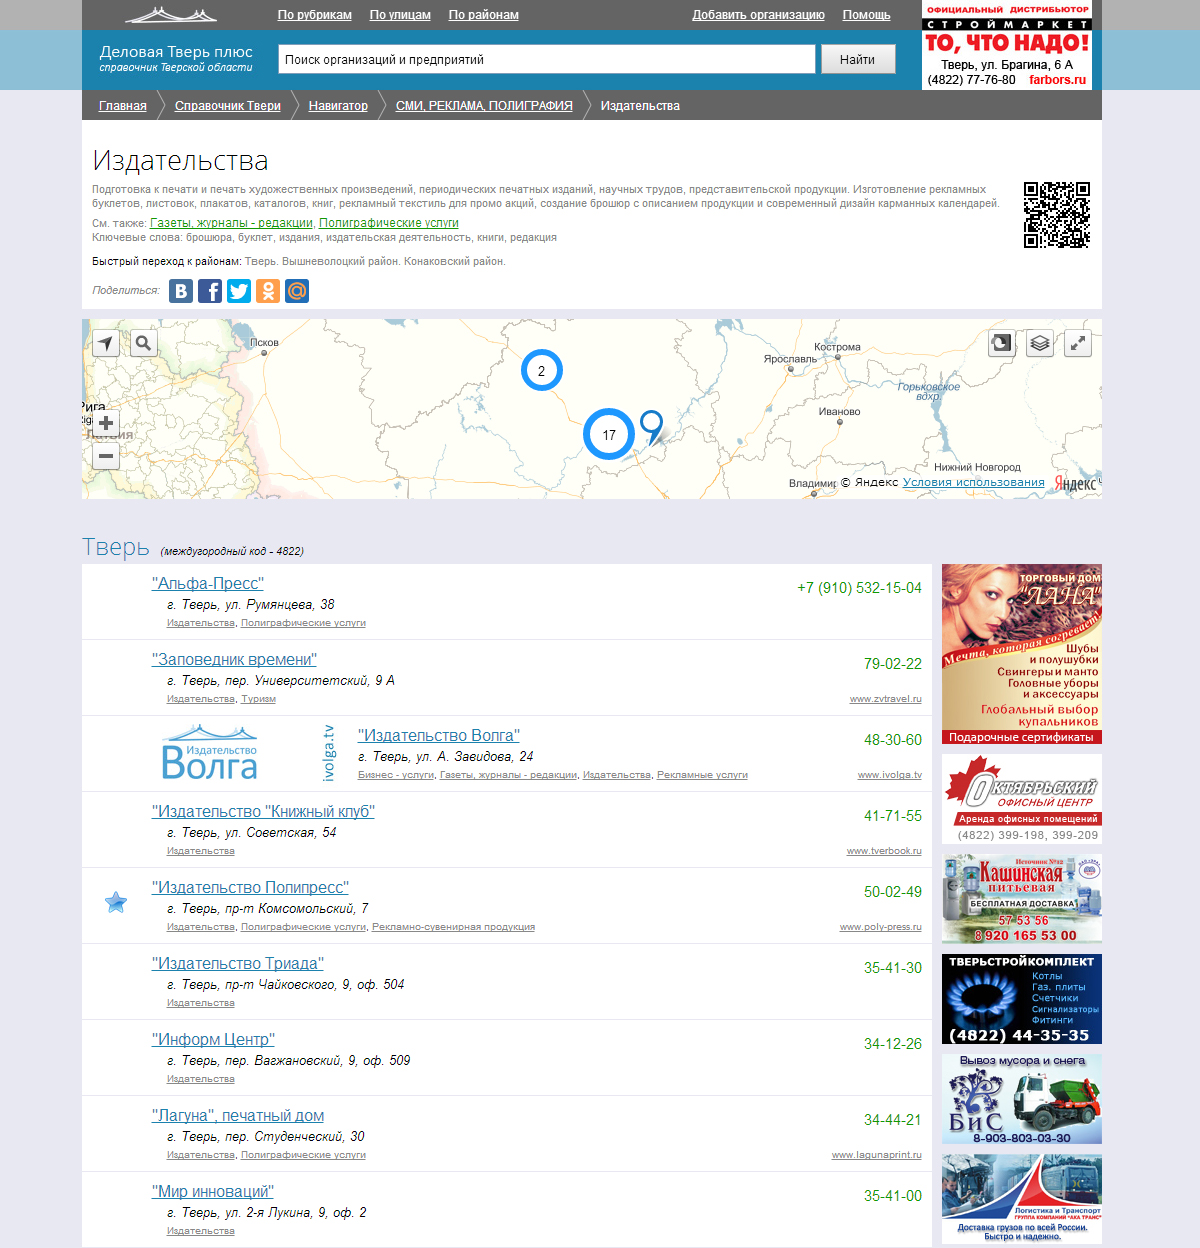The image size is (1200, 1248).
Task: Open the Тверьстройкомплект ad banner
Action: (1022, 999)
